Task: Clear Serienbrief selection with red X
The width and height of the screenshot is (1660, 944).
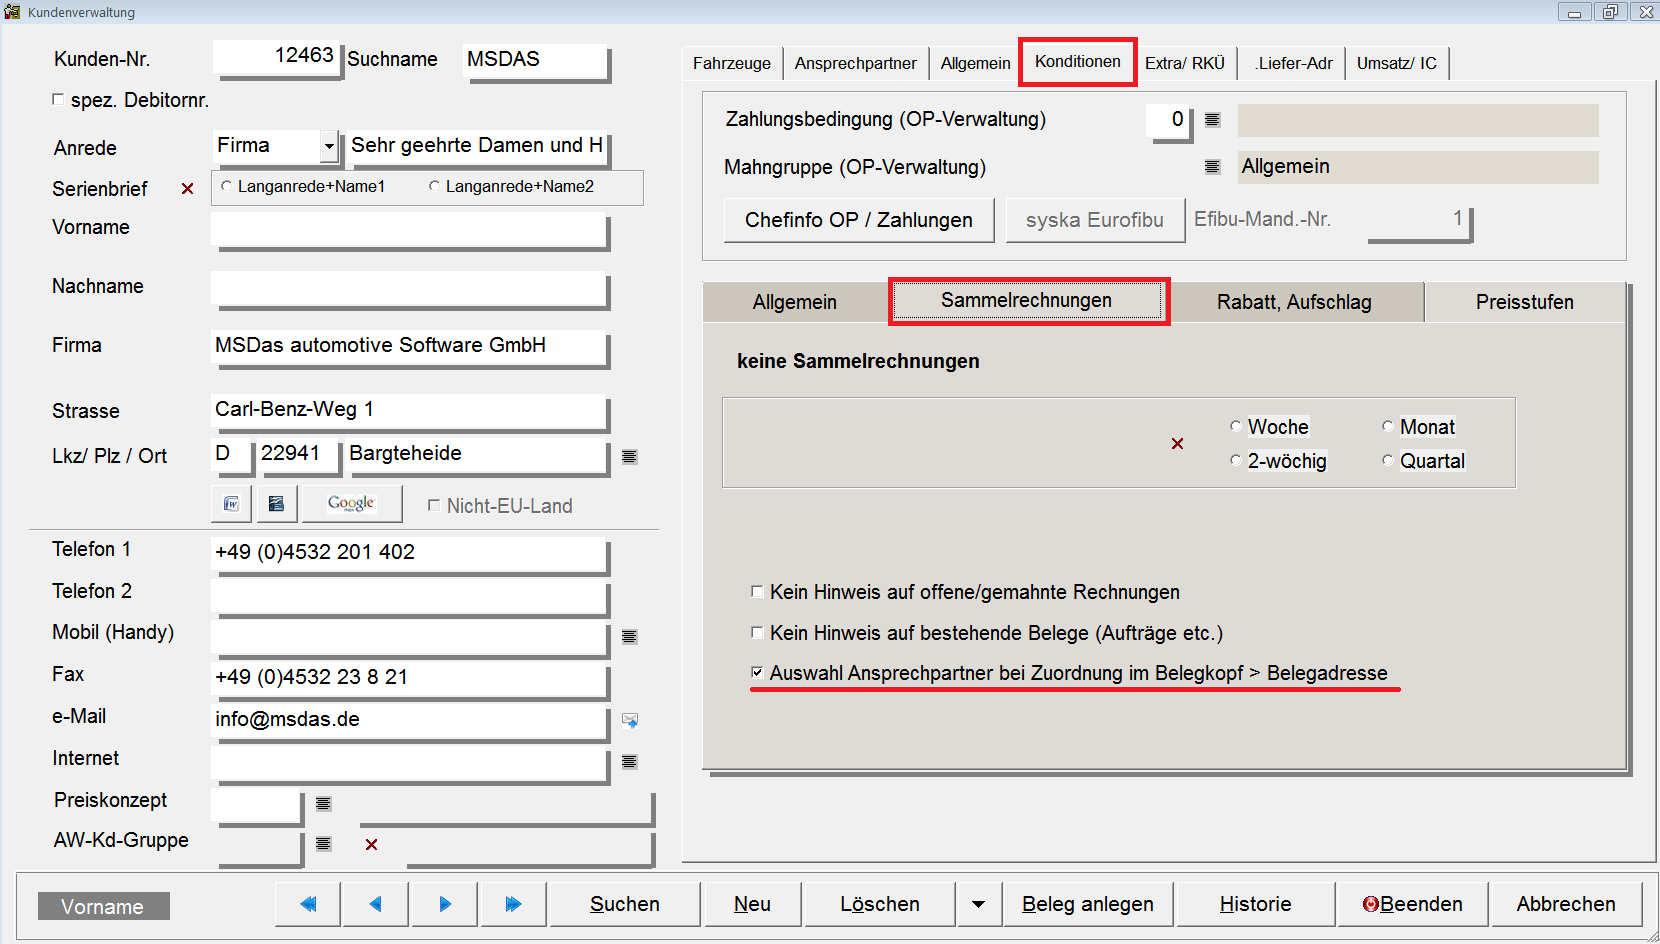Action: [x=187, y=189]
